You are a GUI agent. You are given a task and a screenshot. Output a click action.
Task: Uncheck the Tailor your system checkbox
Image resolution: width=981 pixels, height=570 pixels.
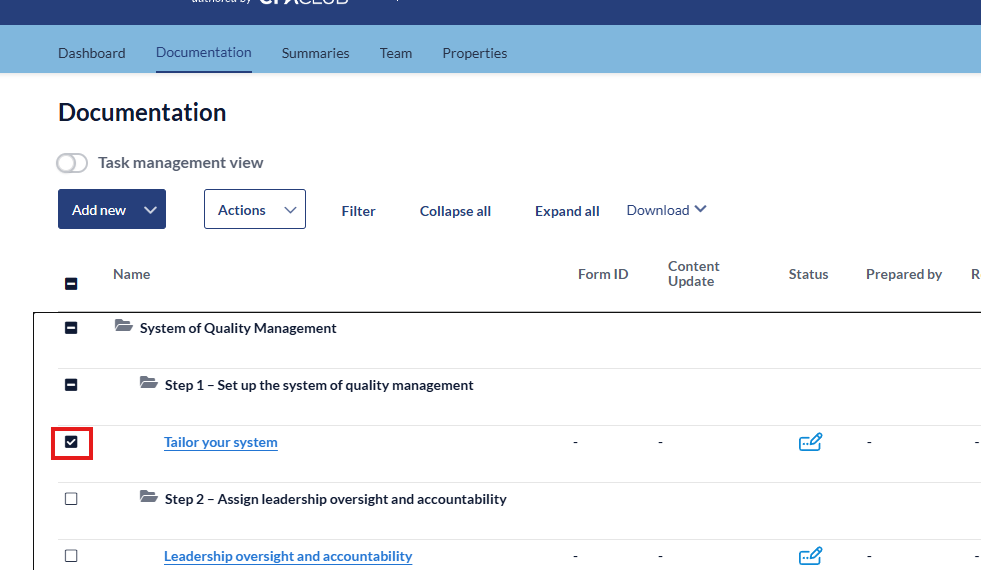pyautogui.click(x=71, y=442)
